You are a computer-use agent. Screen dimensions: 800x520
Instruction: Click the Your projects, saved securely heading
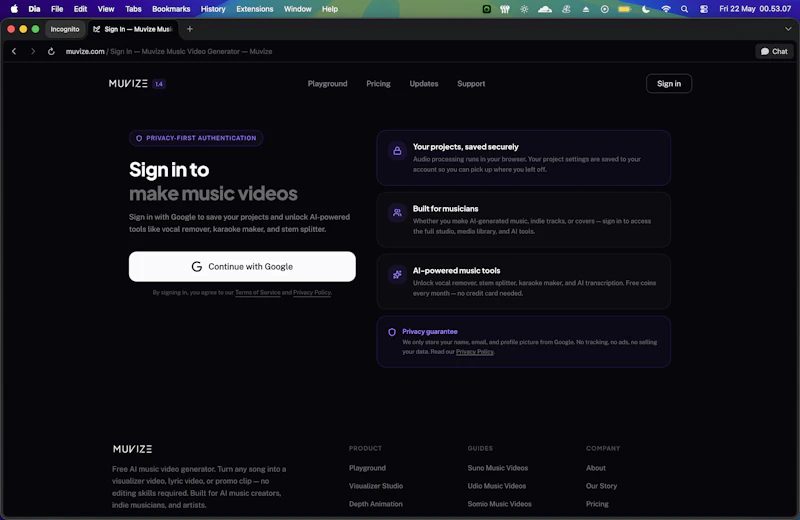[465, 146]
